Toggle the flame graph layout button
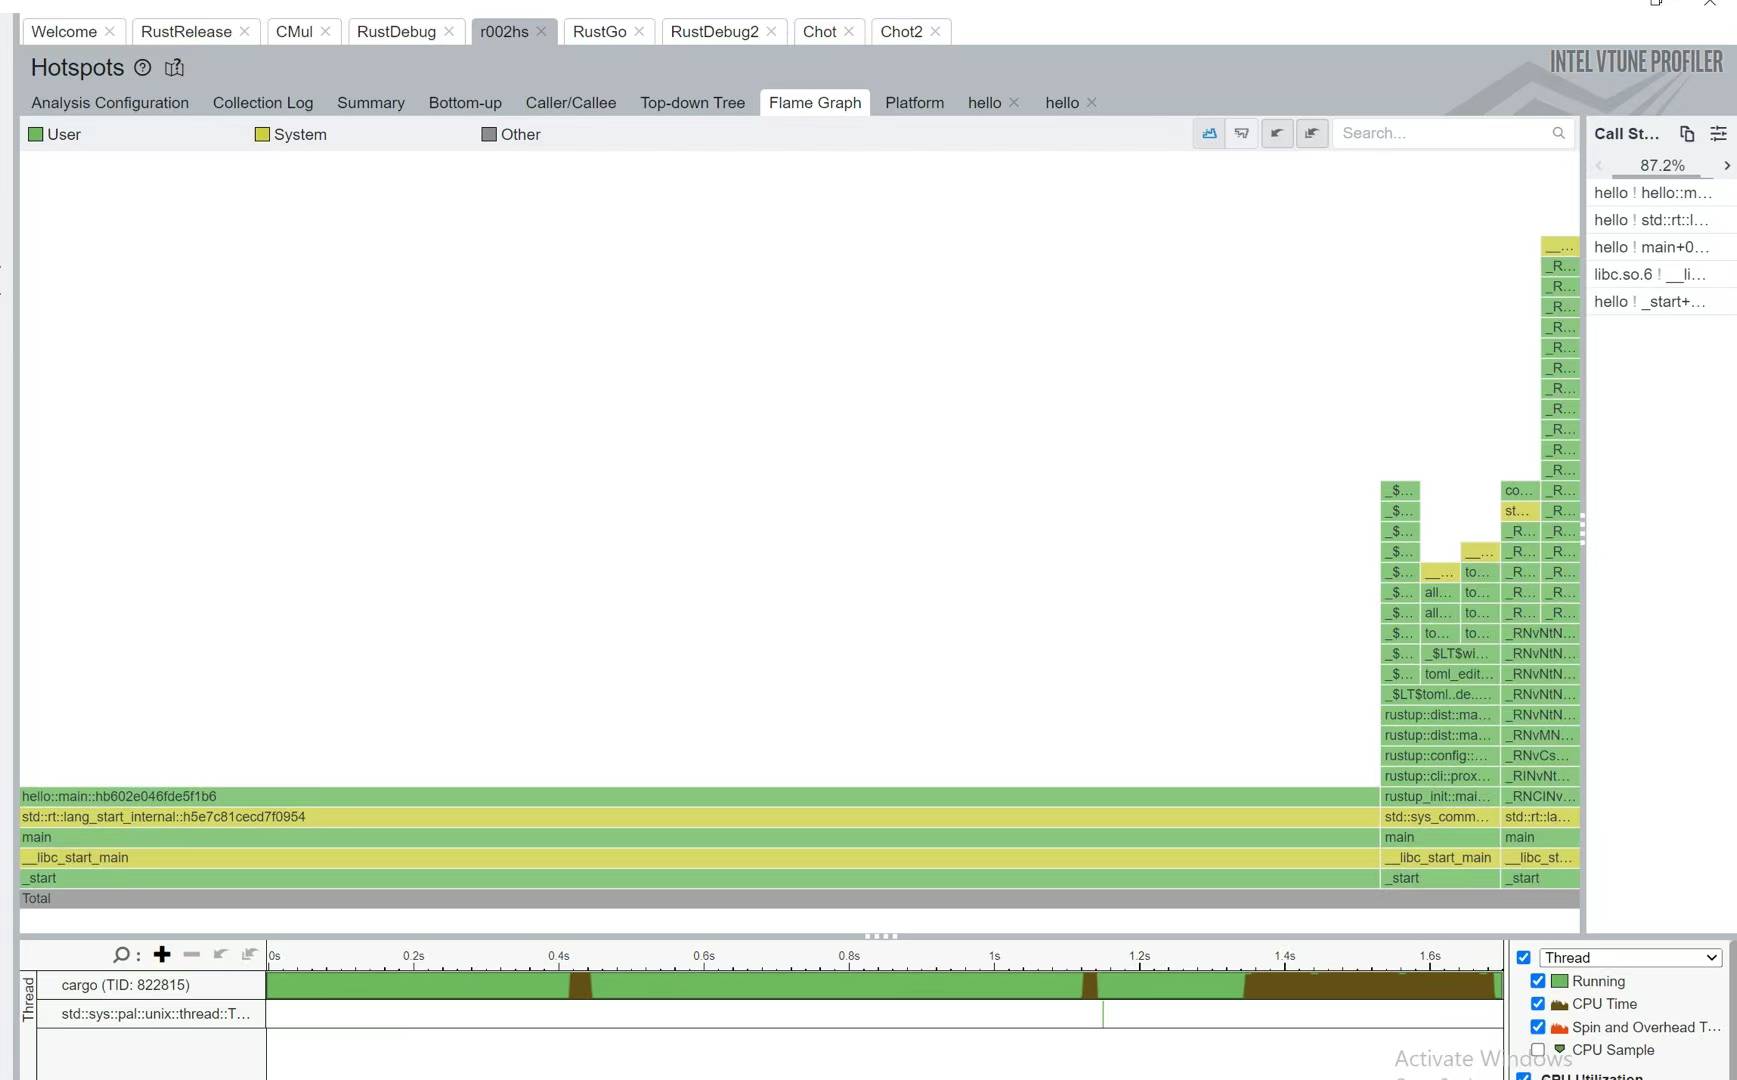This screenshot has width=1737, height=1080. (x=1209, y=133)
